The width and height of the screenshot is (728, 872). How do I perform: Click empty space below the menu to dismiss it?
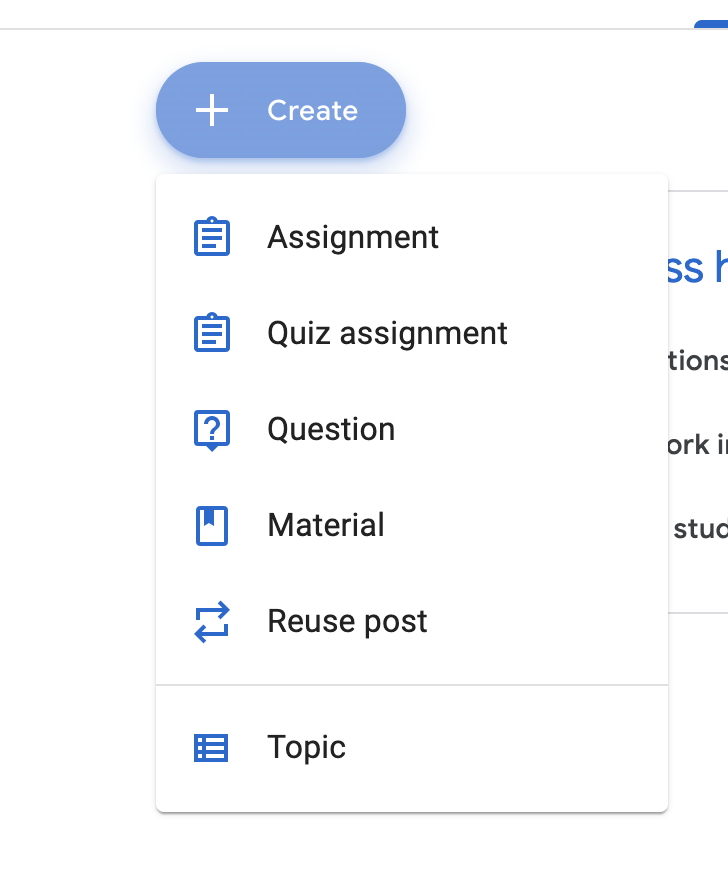point(400,845)
